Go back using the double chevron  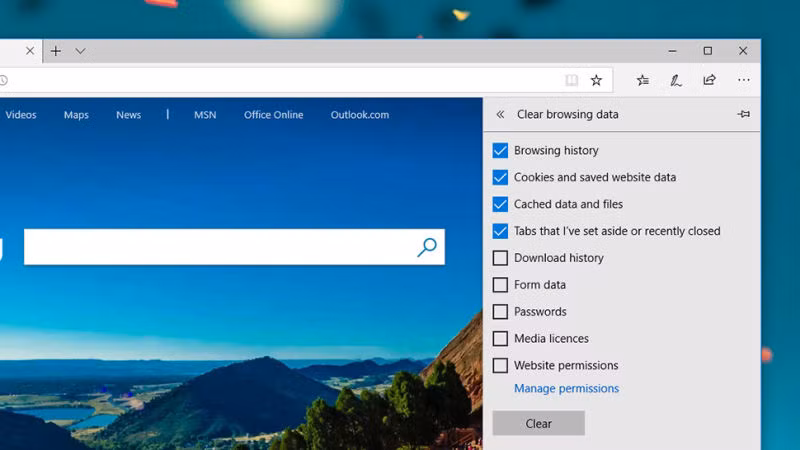click(x=500, y=115)
